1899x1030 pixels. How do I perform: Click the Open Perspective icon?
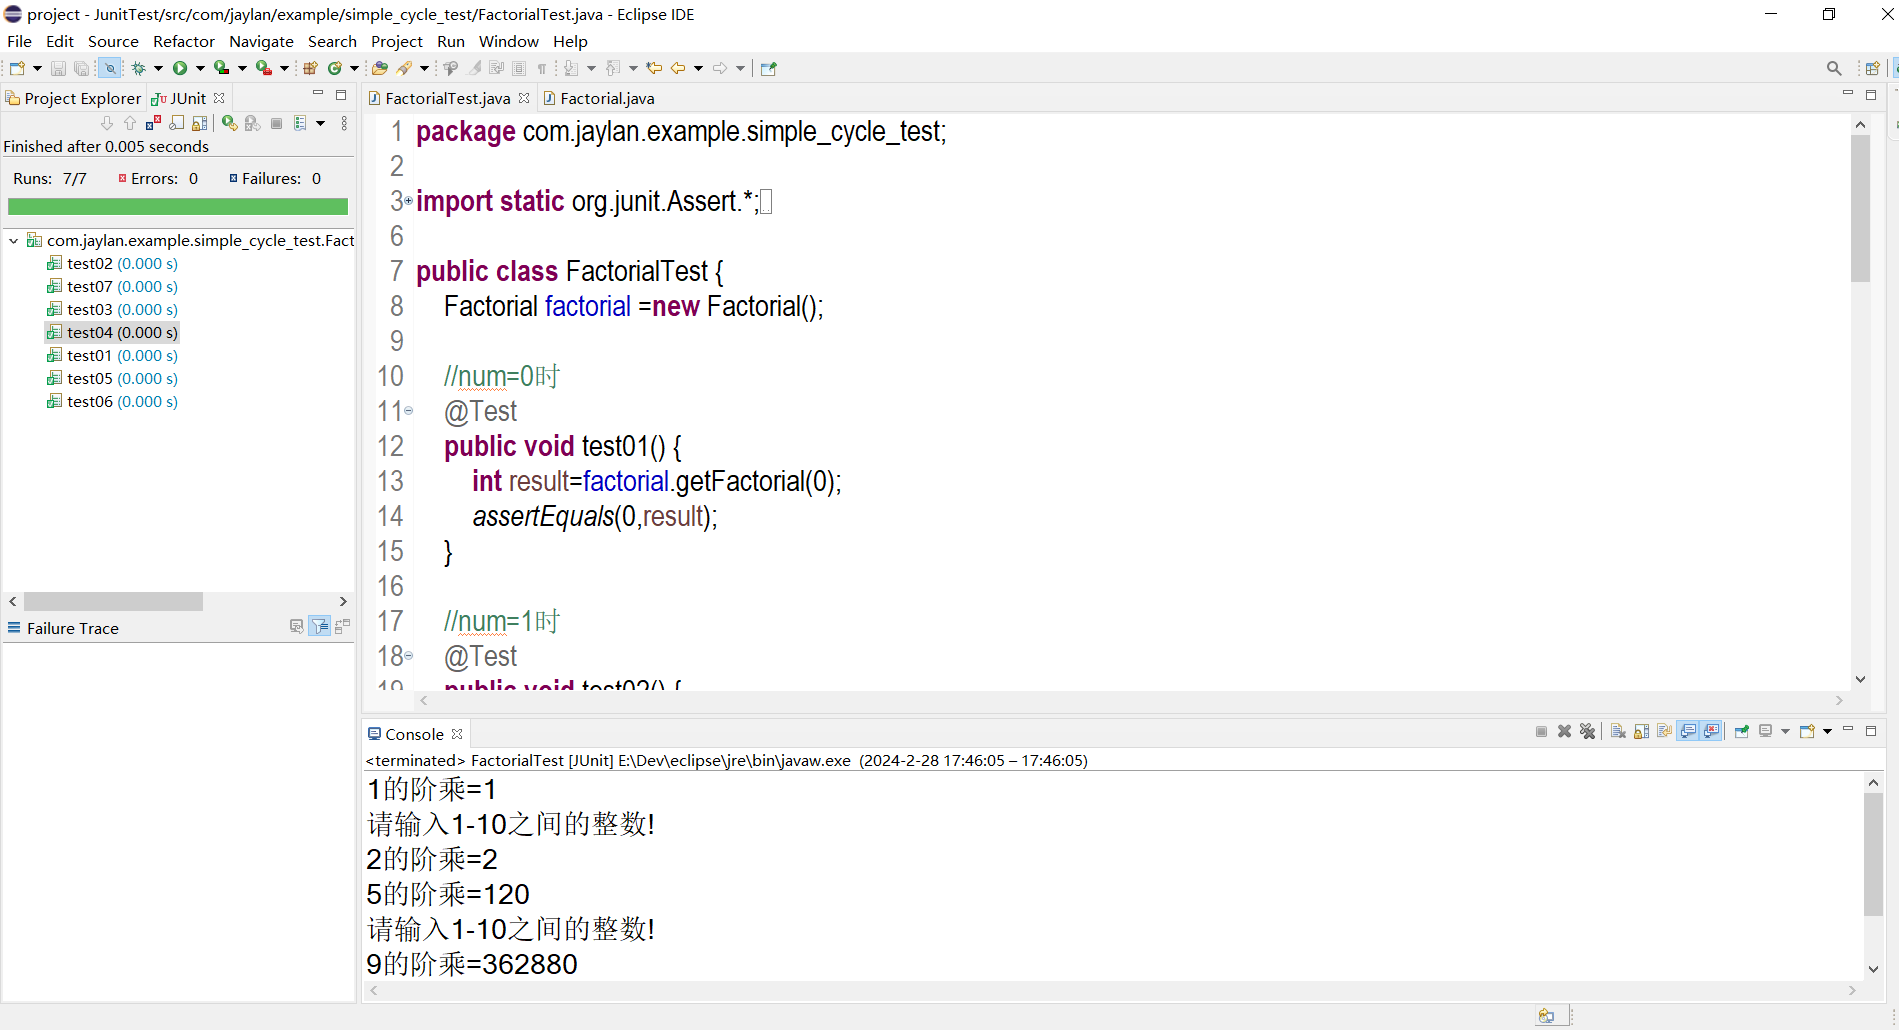(1872, 68)
